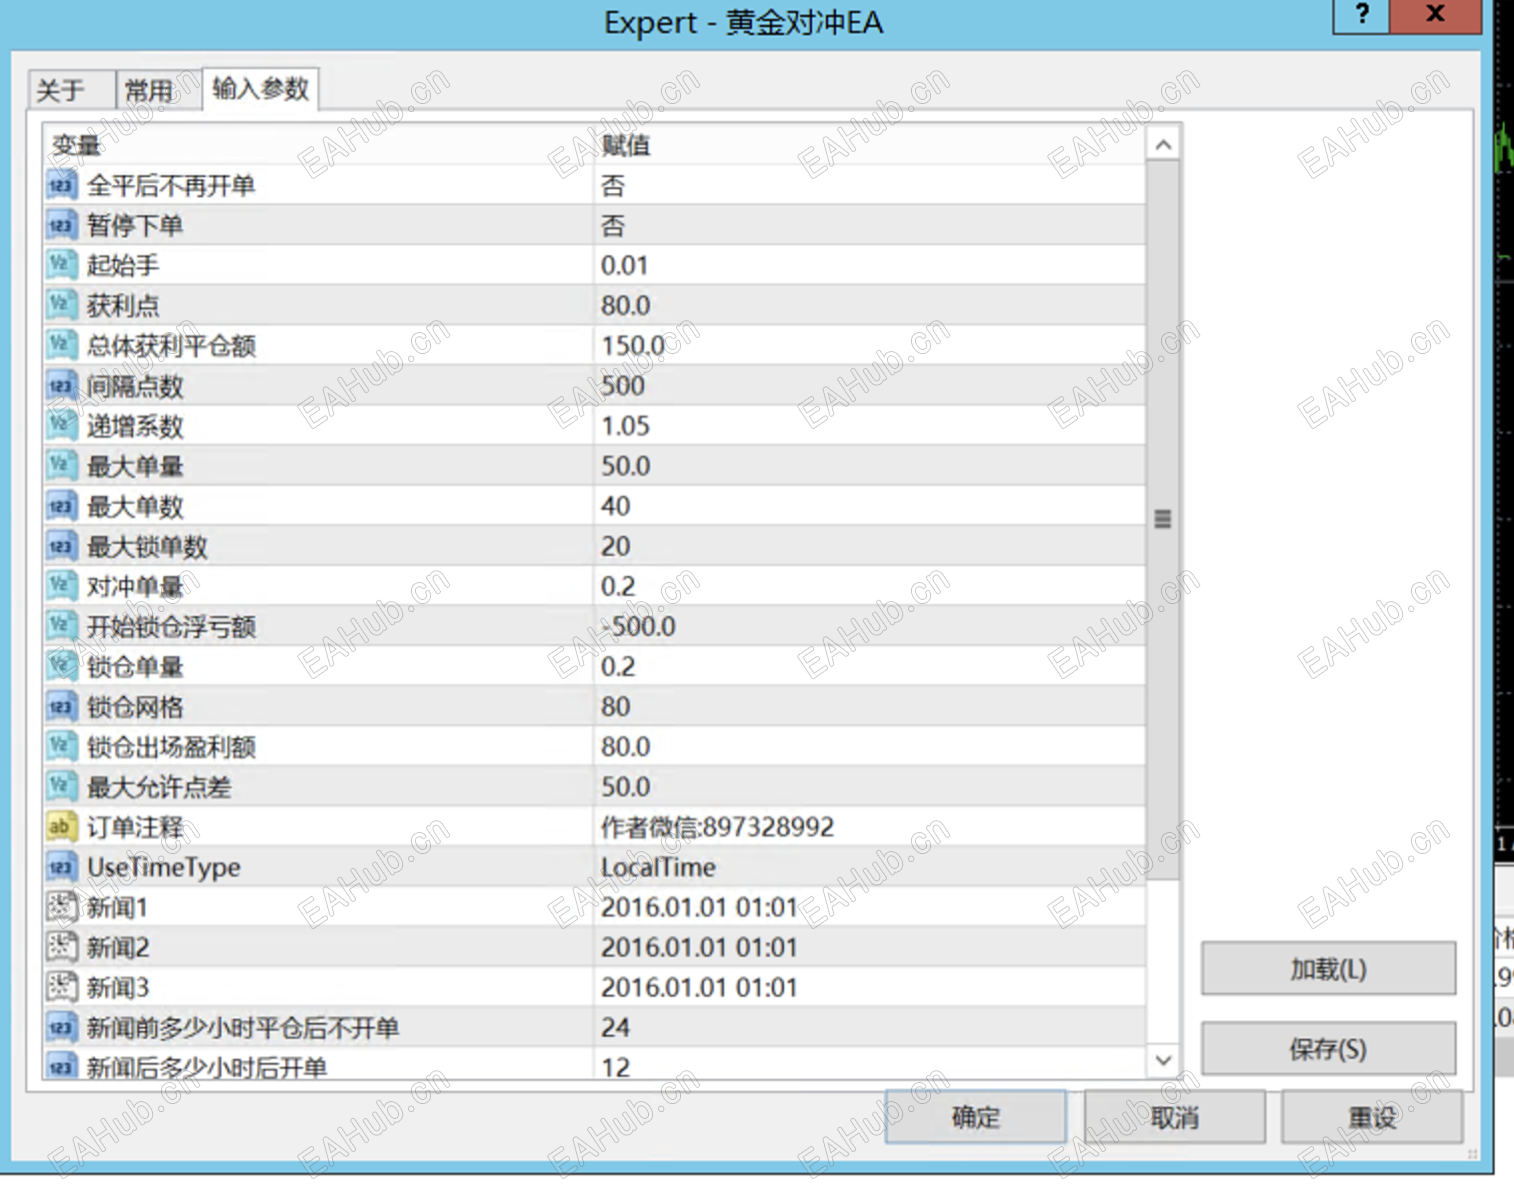
Task: Click the decimal icon beside 最大允许点差
Action: [x=60, y=787]
